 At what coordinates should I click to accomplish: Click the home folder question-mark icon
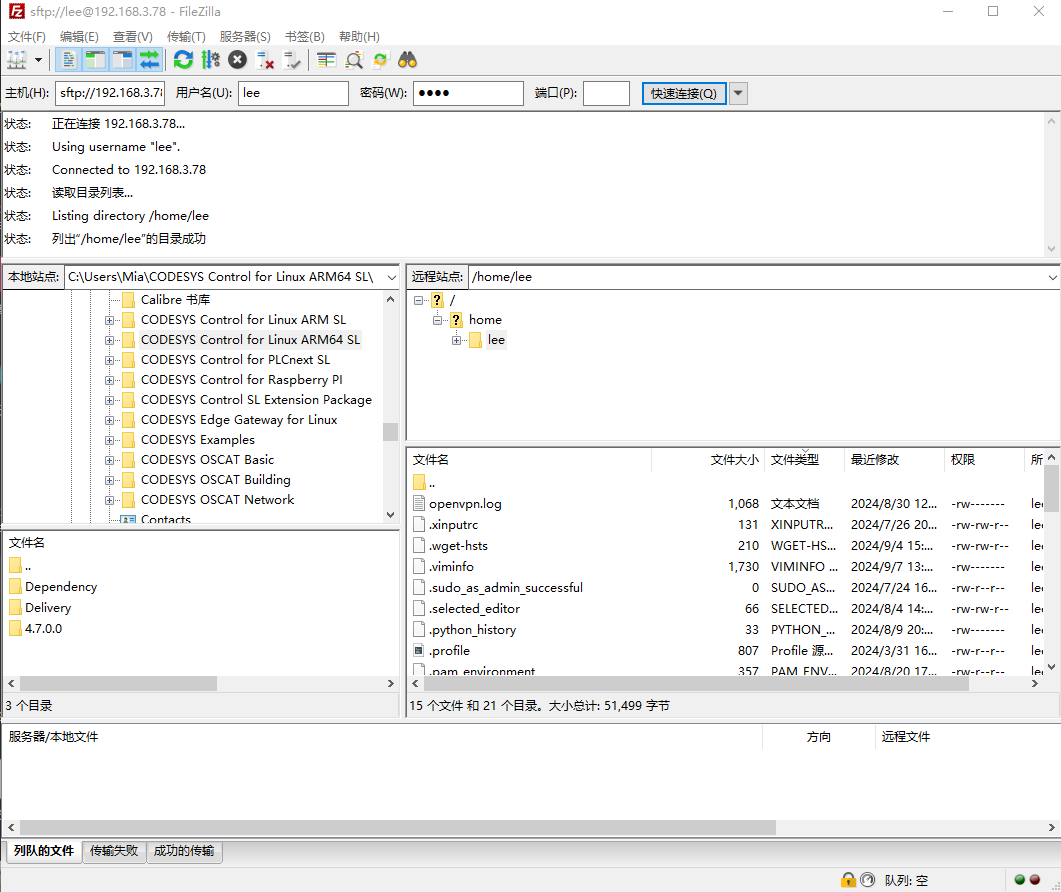click(456, 319)
